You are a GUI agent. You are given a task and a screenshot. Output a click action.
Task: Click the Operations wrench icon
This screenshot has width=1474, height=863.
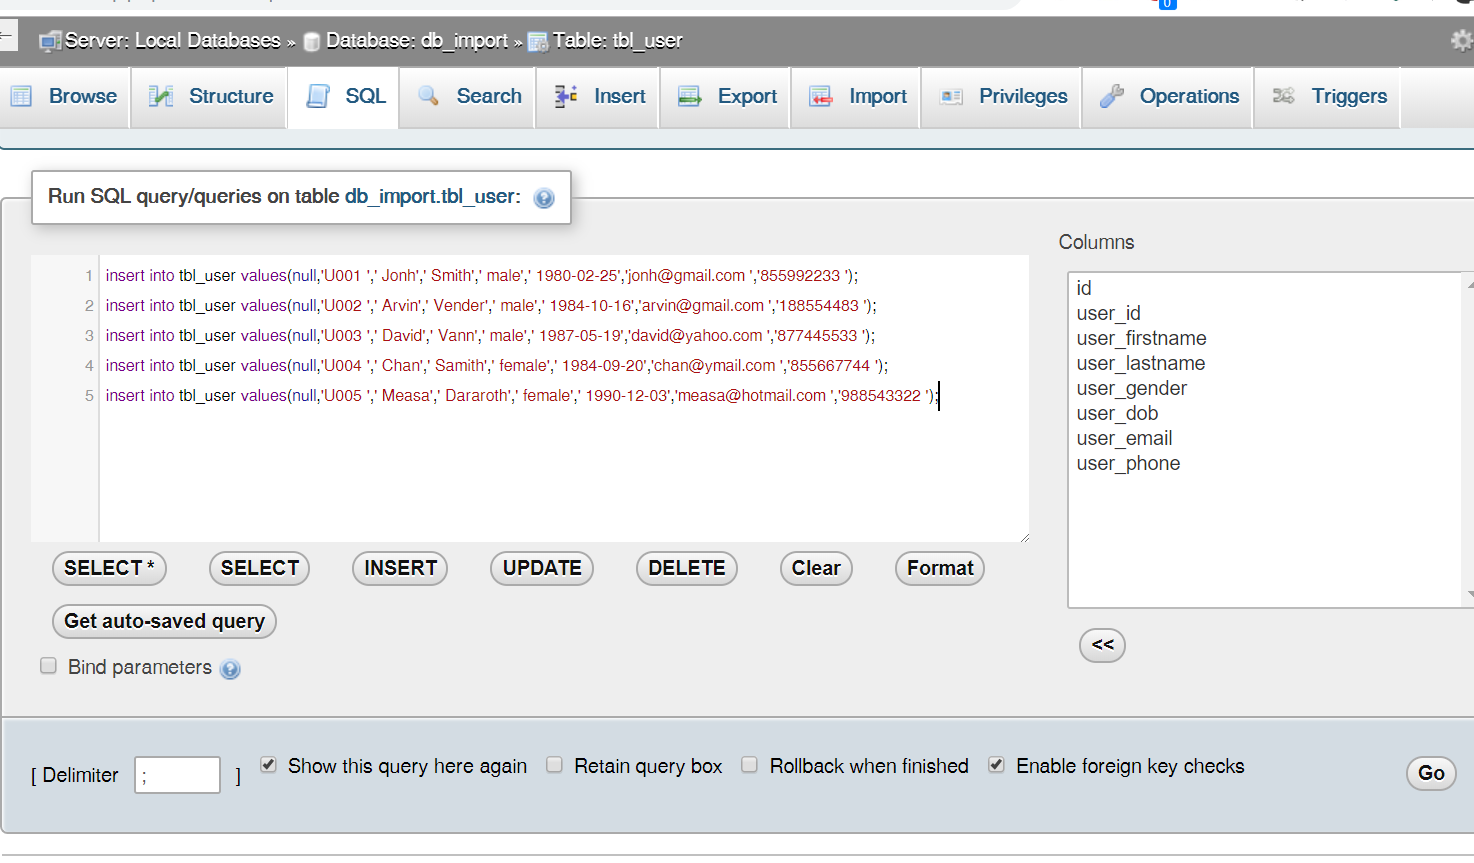pos(1112,96)
